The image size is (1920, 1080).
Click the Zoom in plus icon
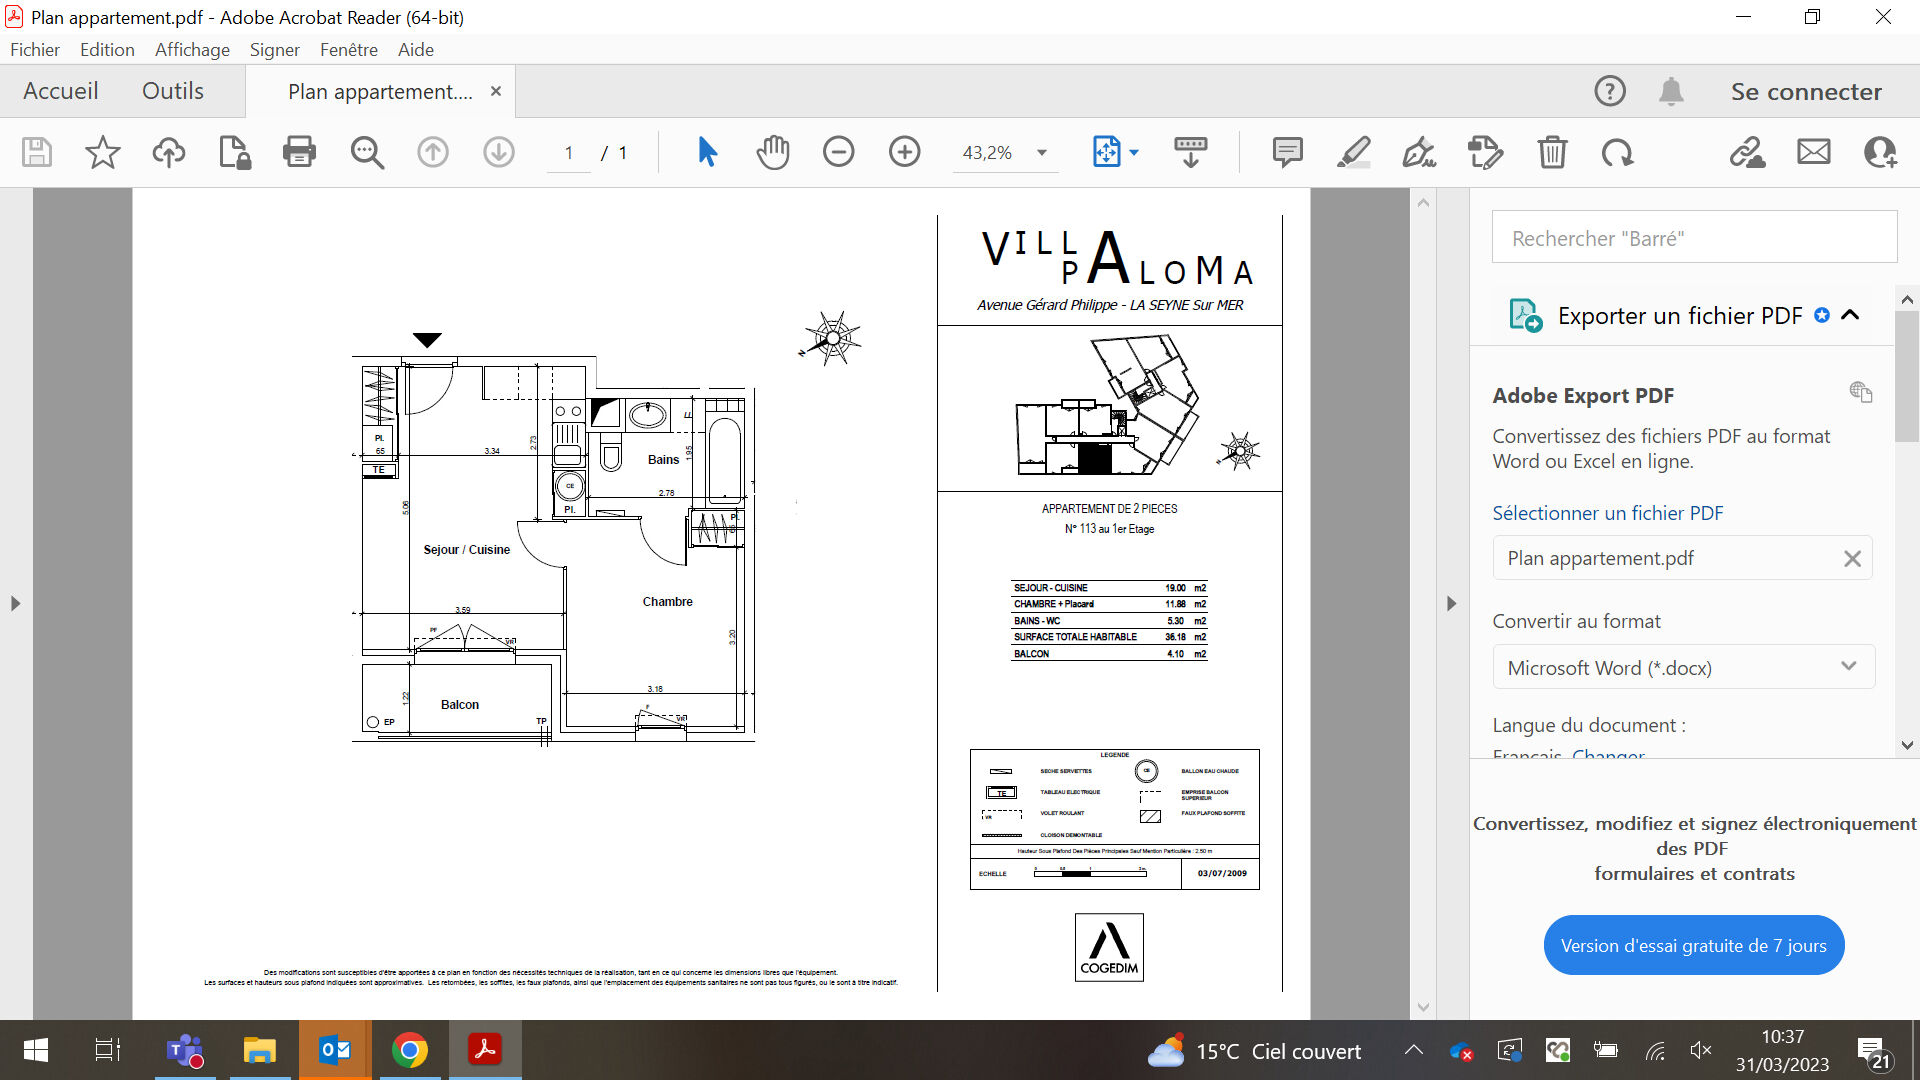(x=904, y=152)
